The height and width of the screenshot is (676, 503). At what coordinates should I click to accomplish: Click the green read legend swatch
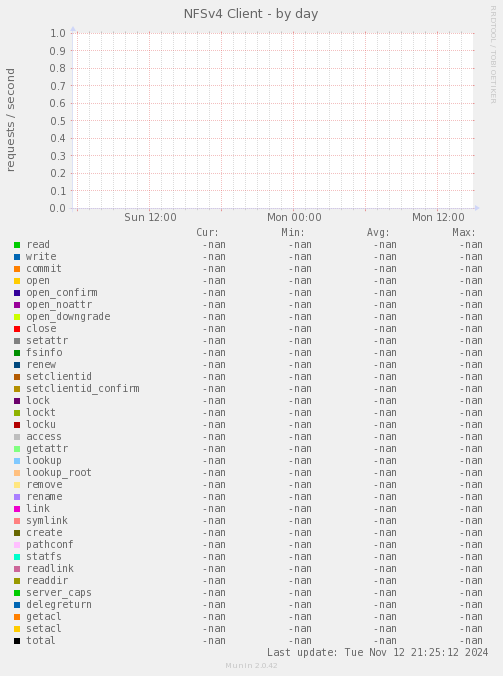point(17,245)
